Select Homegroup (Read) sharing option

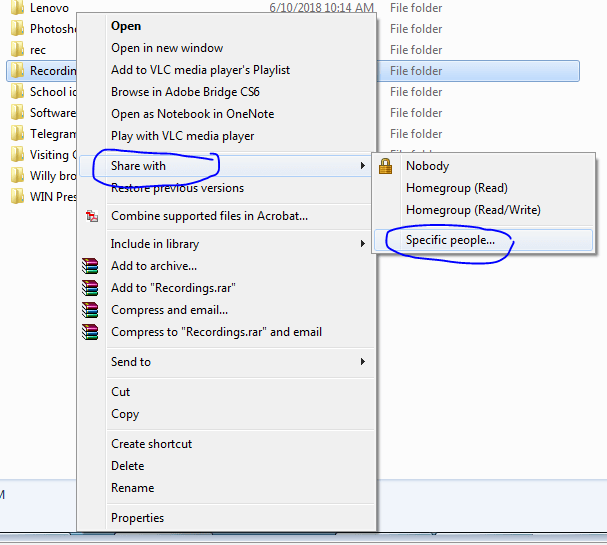(x=456, y=188)
